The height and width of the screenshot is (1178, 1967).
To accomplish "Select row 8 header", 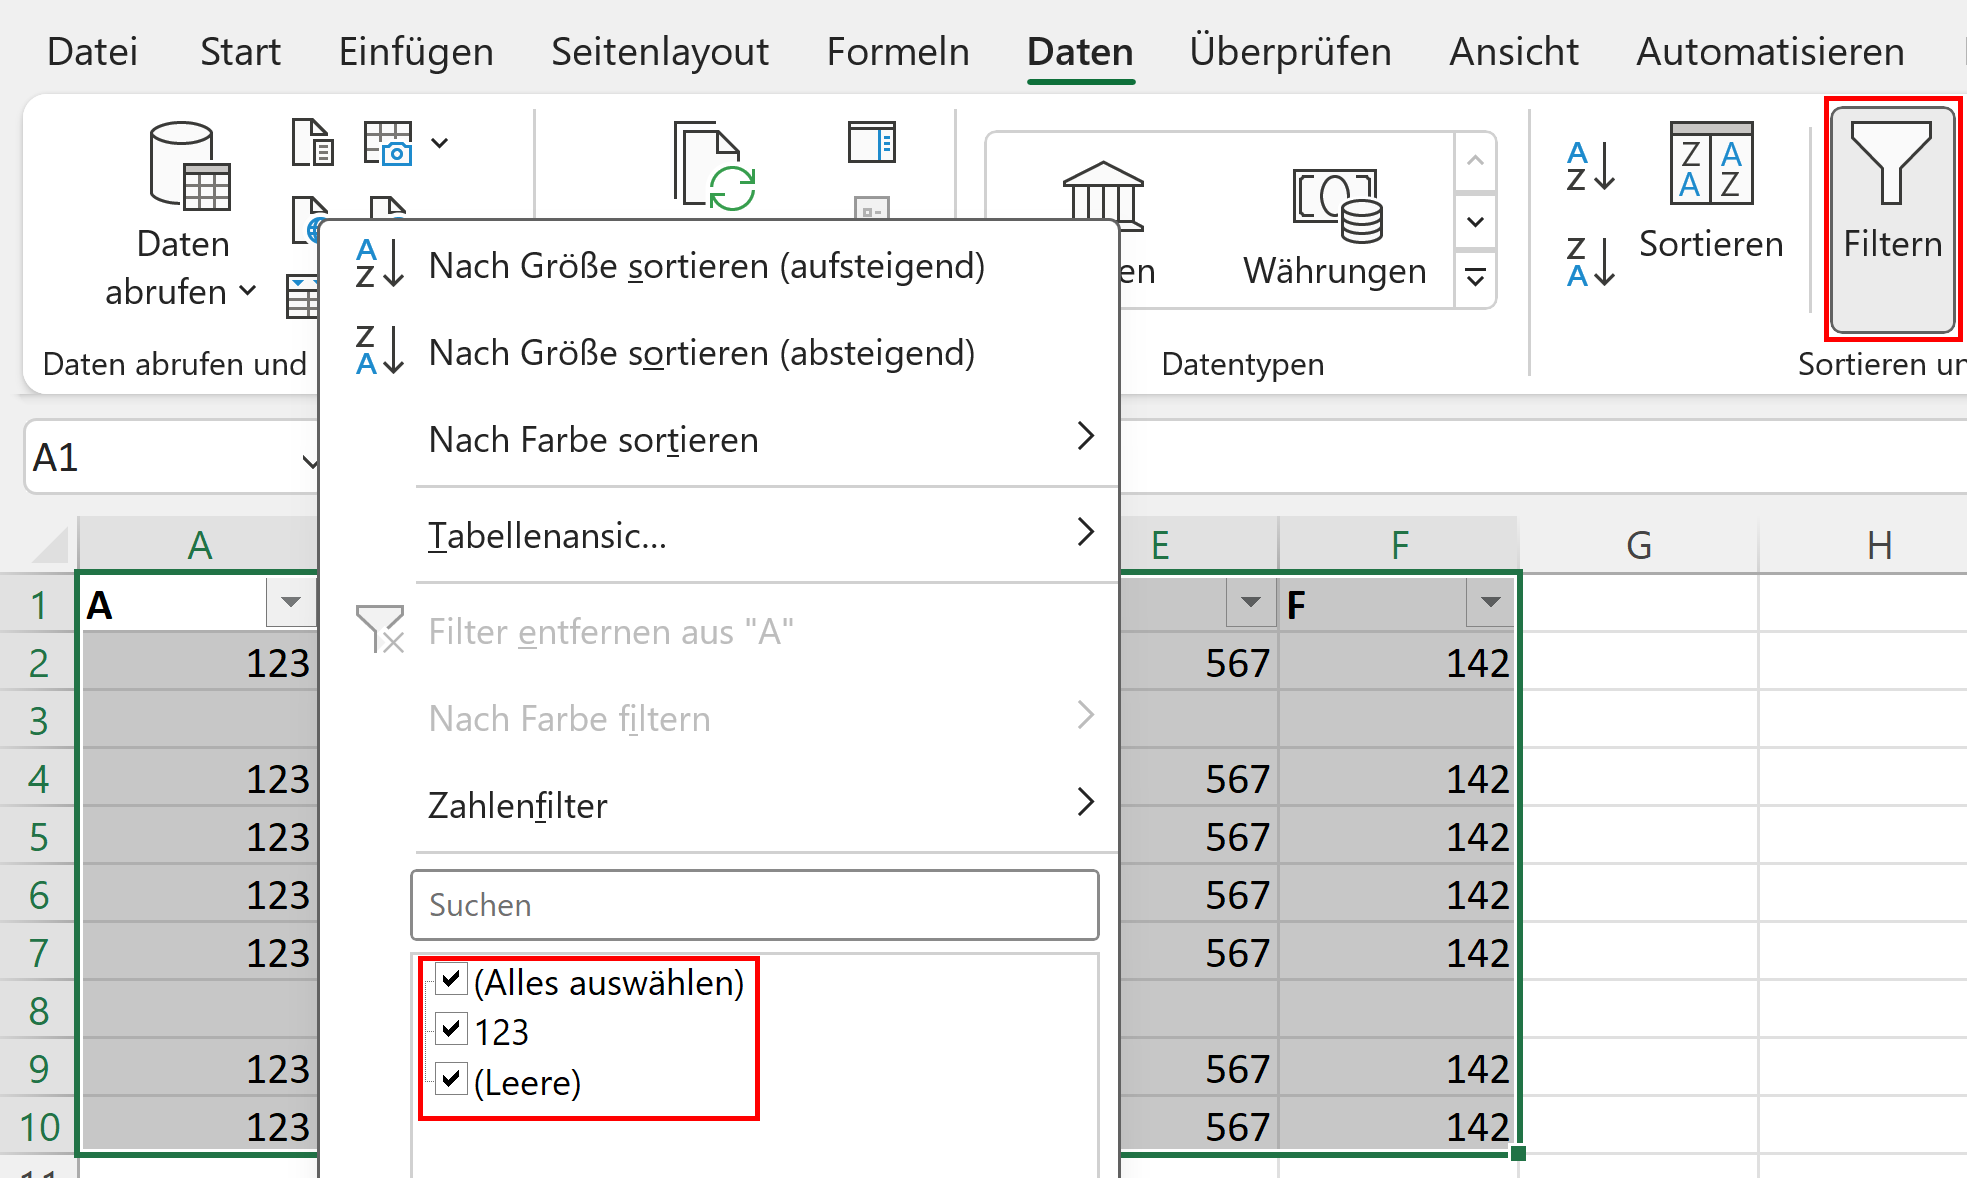I will [x=38, y=1011].
